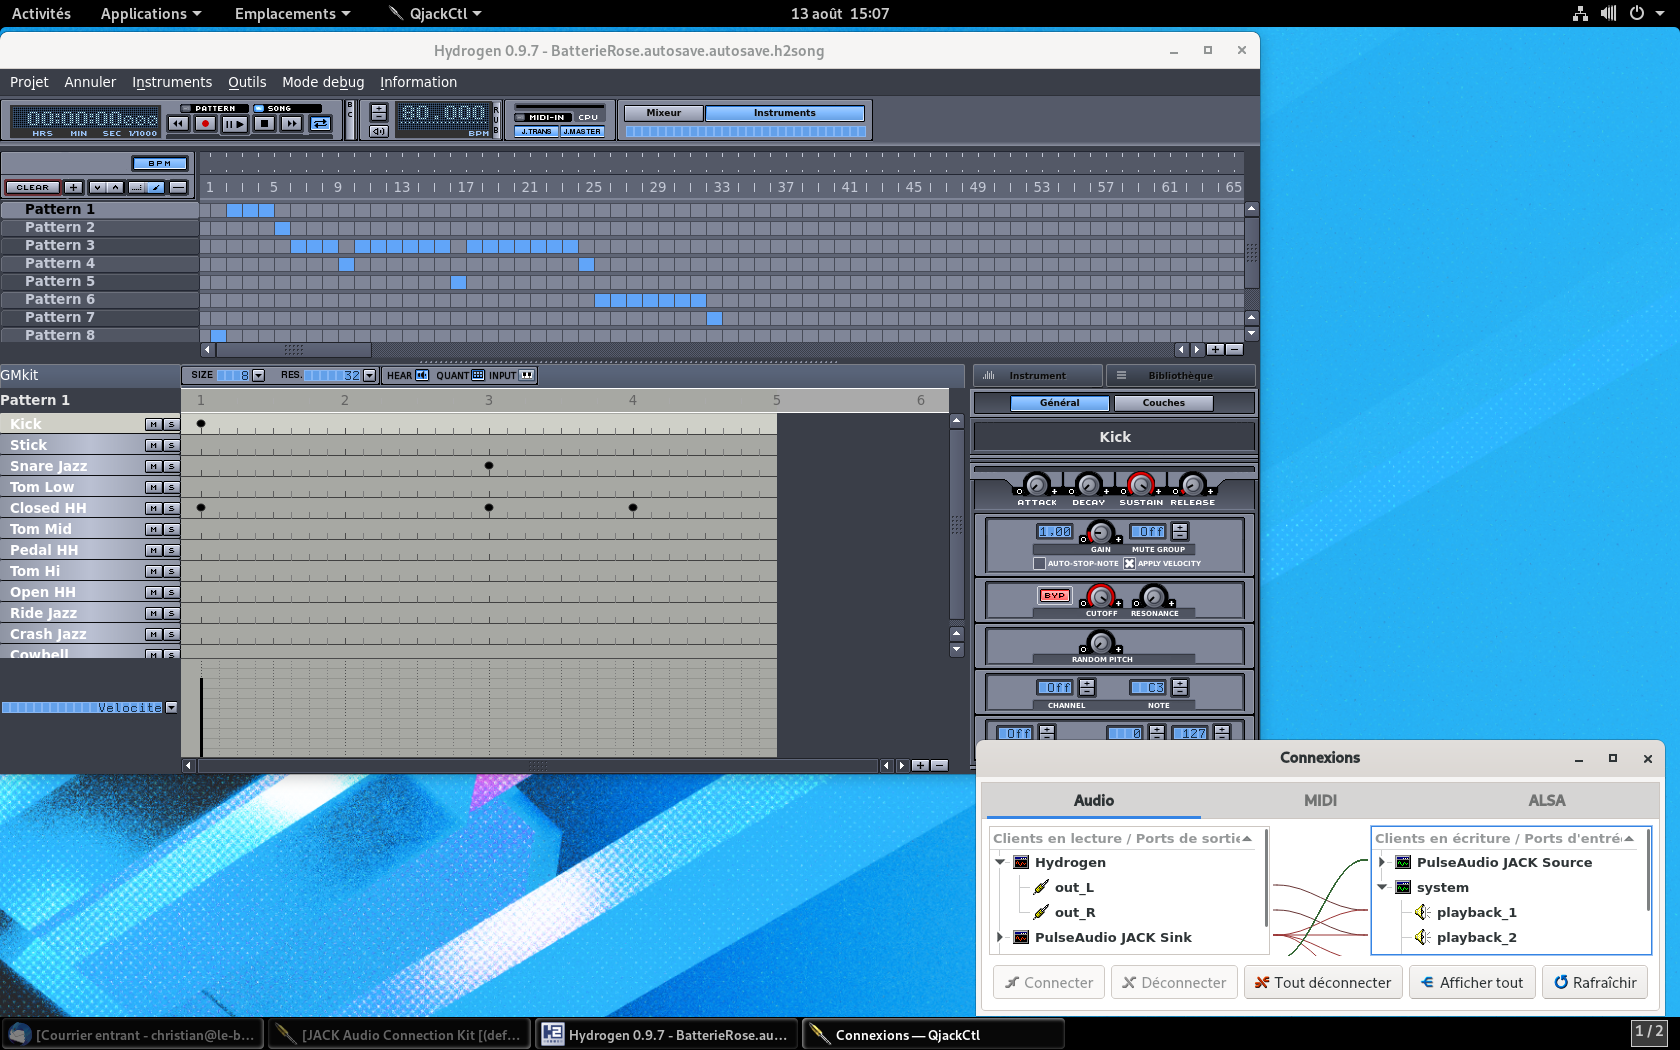Add a new pattern with plus icon
Screen dimensions: 1680x1050
coord(73,187)
